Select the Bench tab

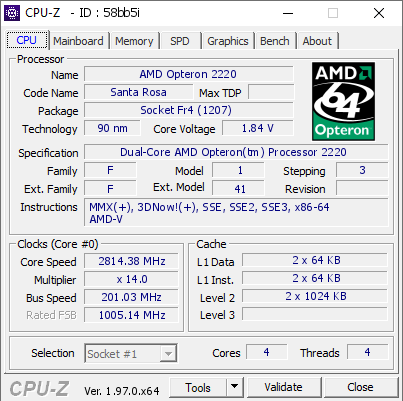(x=275, y=41)
